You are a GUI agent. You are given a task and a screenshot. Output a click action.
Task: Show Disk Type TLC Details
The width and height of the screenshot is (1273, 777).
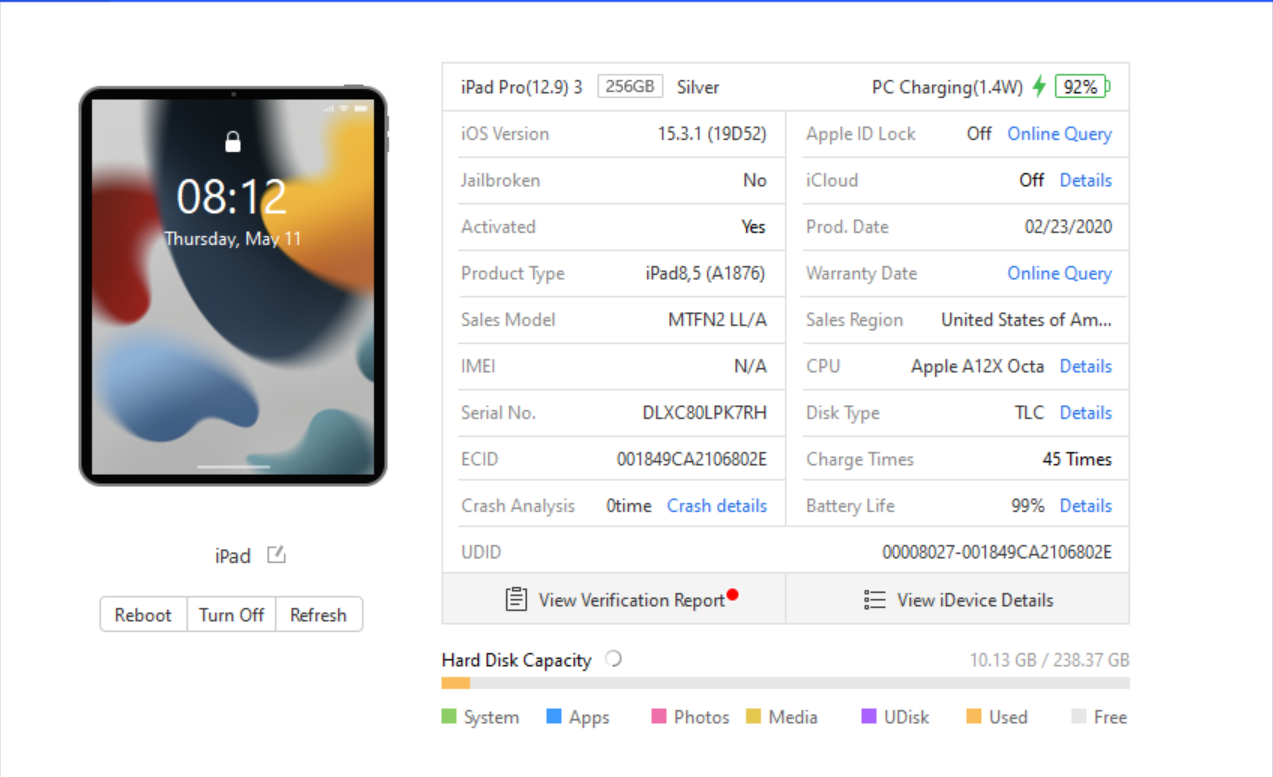pos(1085,412)
